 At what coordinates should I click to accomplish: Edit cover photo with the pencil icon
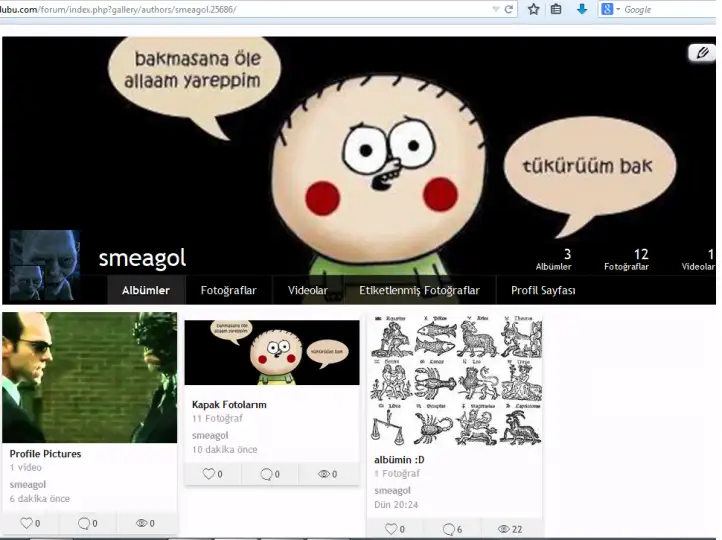point(702,52)
